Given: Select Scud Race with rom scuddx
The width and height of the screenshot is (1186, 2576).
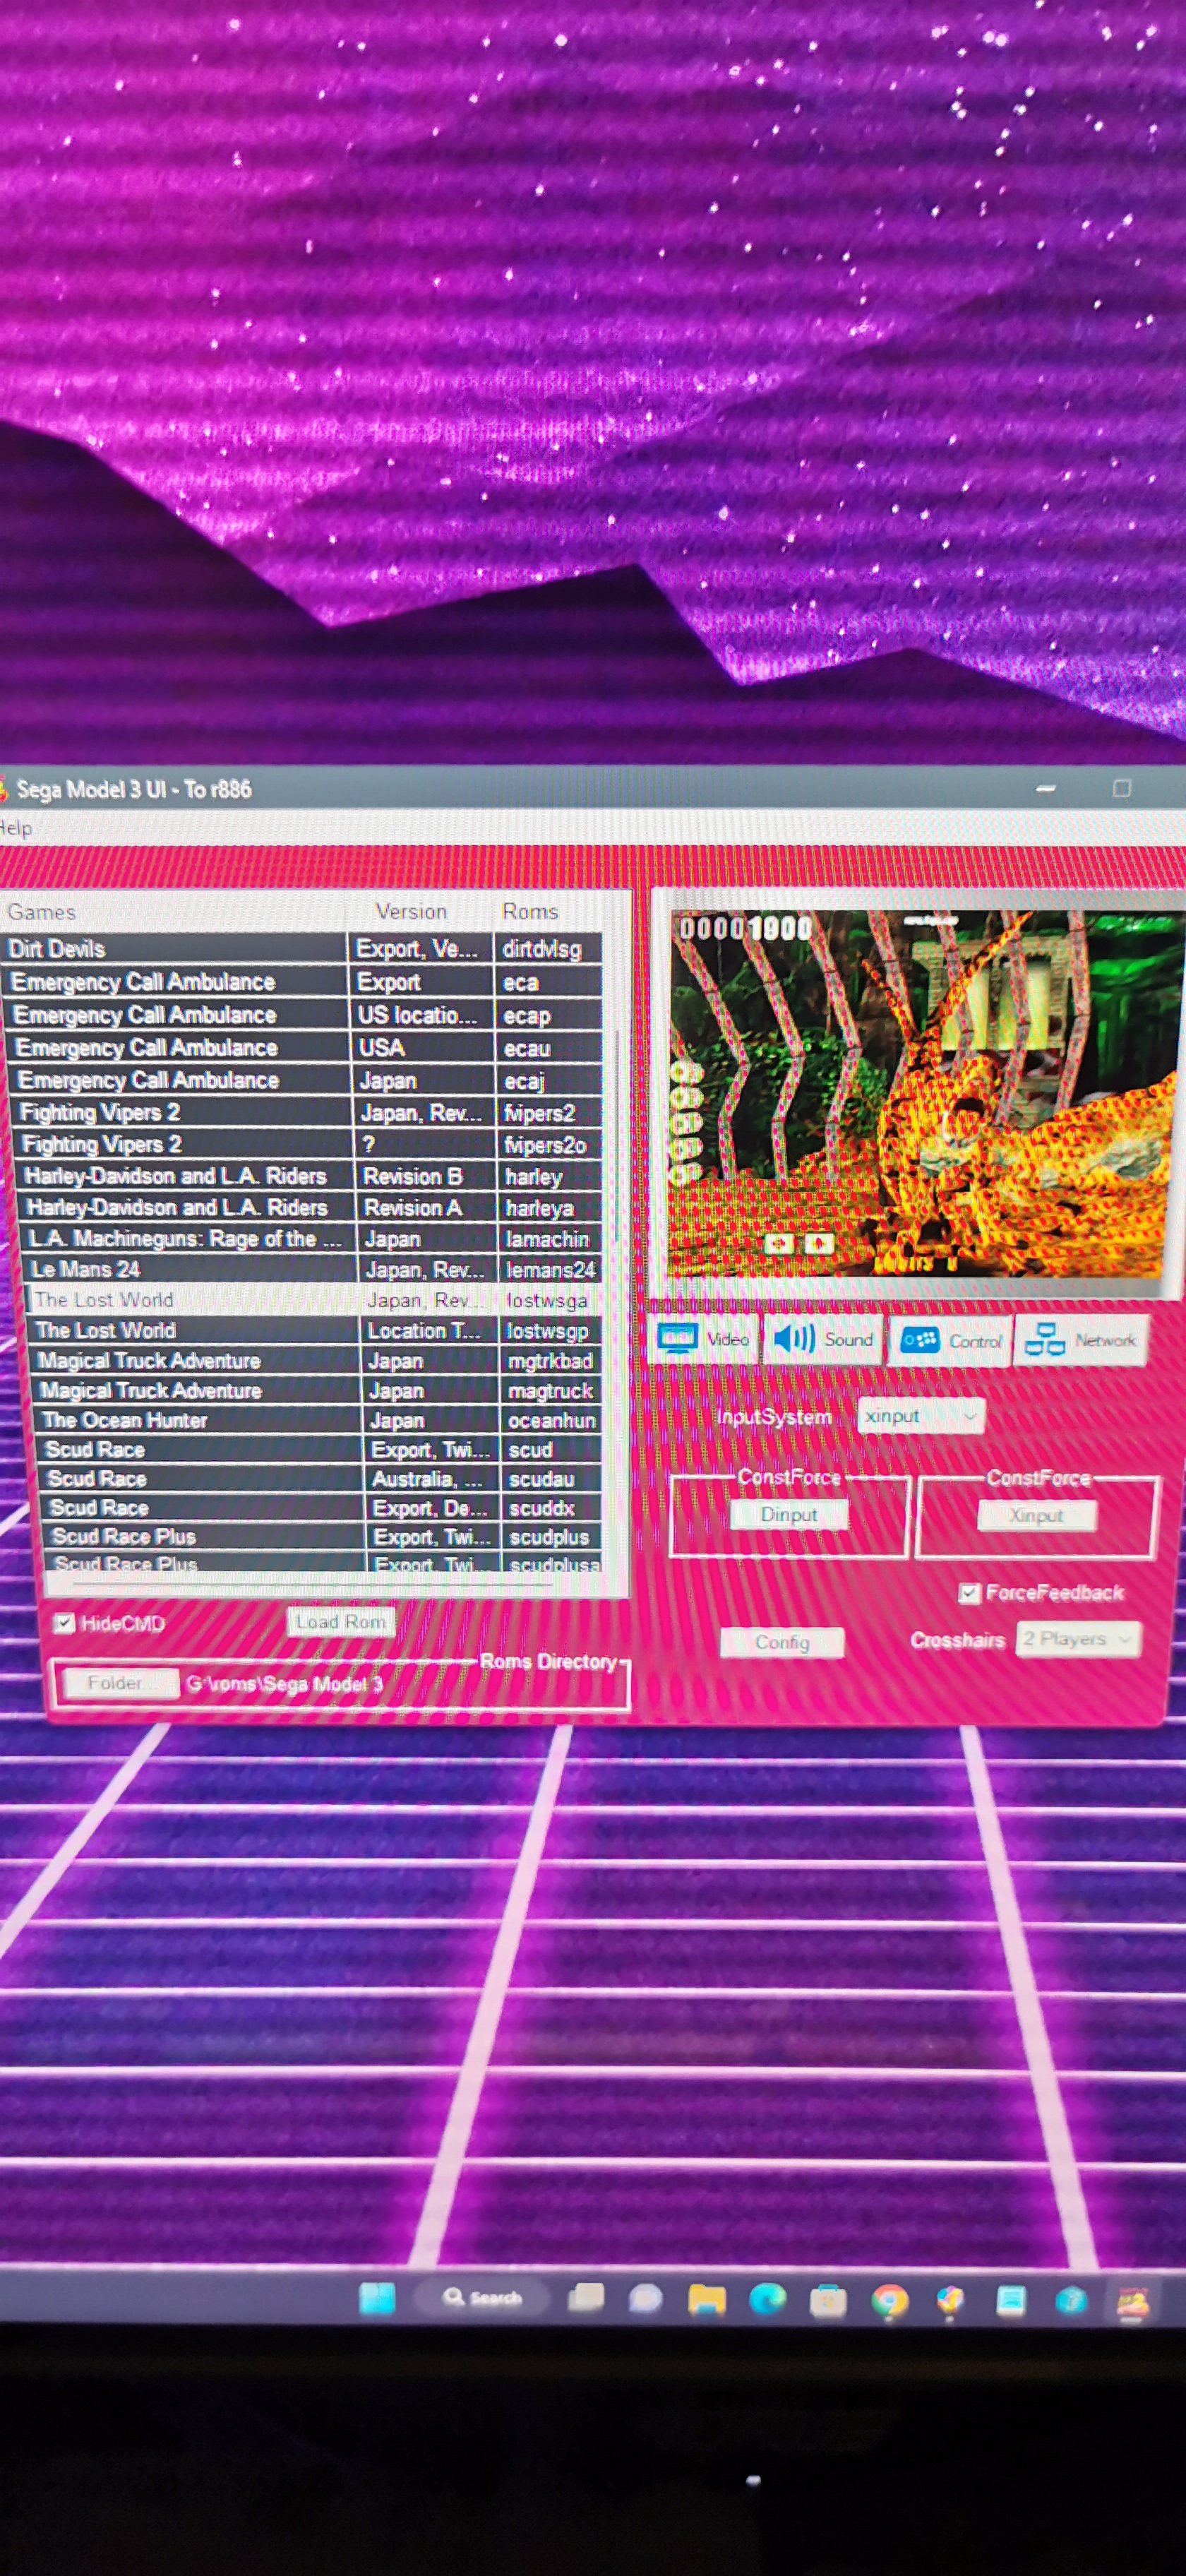Looking at the screenshot, I should pyautogui.click(x=322, y=1507).
